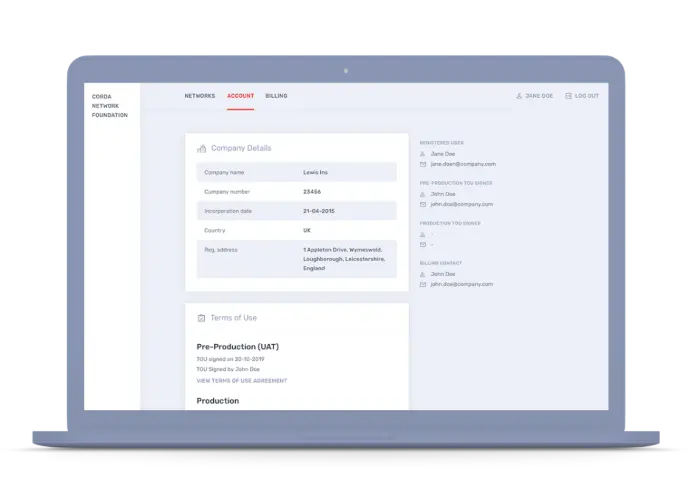
Task: Click the jane.doen@company.com email address
Action: (463, 164)
